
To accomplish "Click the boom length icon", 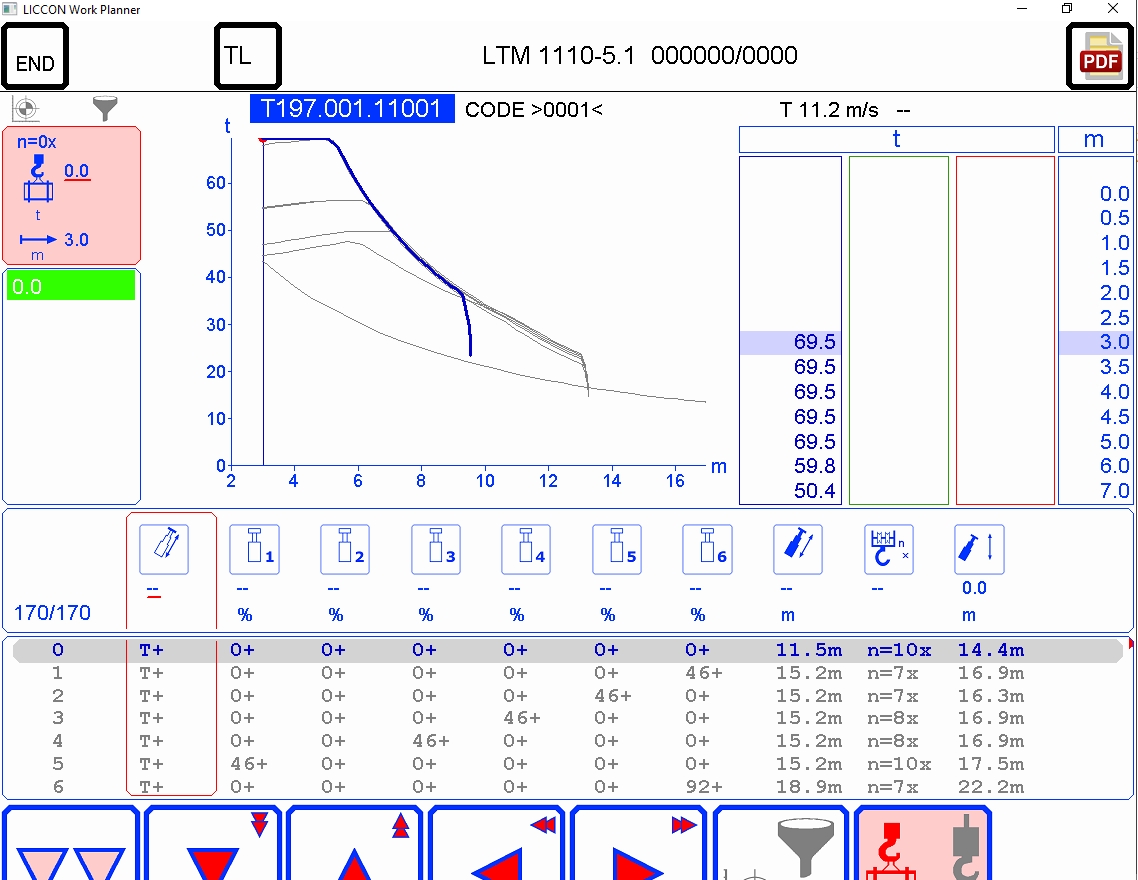I will tap(798, 550).
